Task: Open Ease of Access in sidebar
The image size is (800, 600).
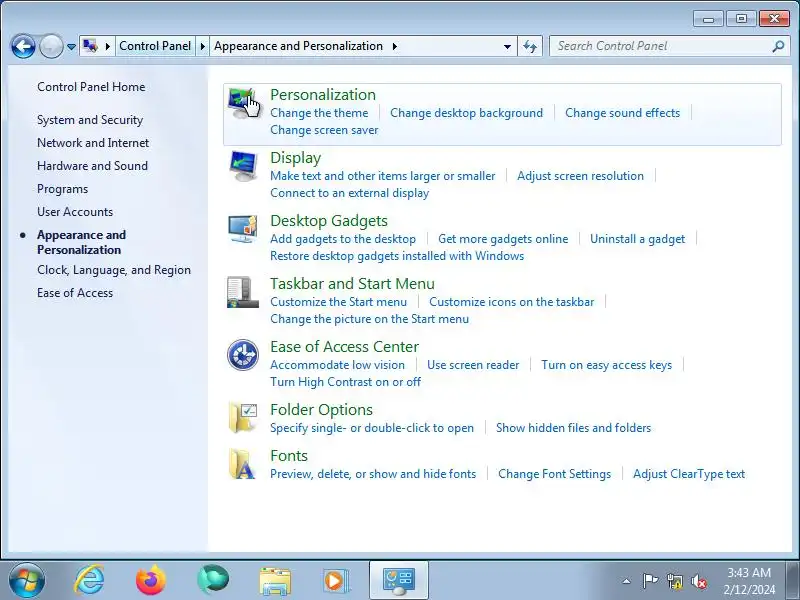Action: [x=75, y=293]
